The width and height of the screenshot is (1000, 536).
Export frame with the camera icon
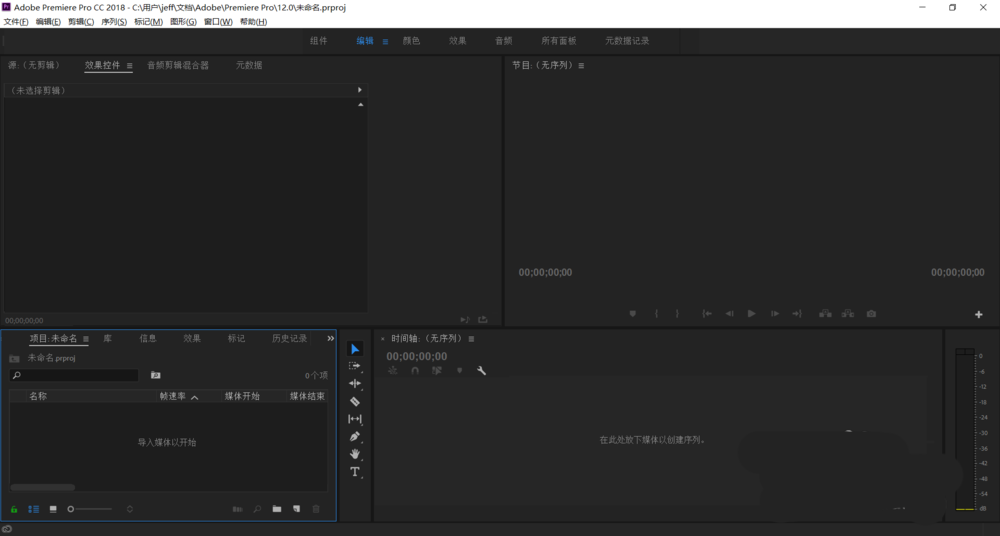(871, 314)
